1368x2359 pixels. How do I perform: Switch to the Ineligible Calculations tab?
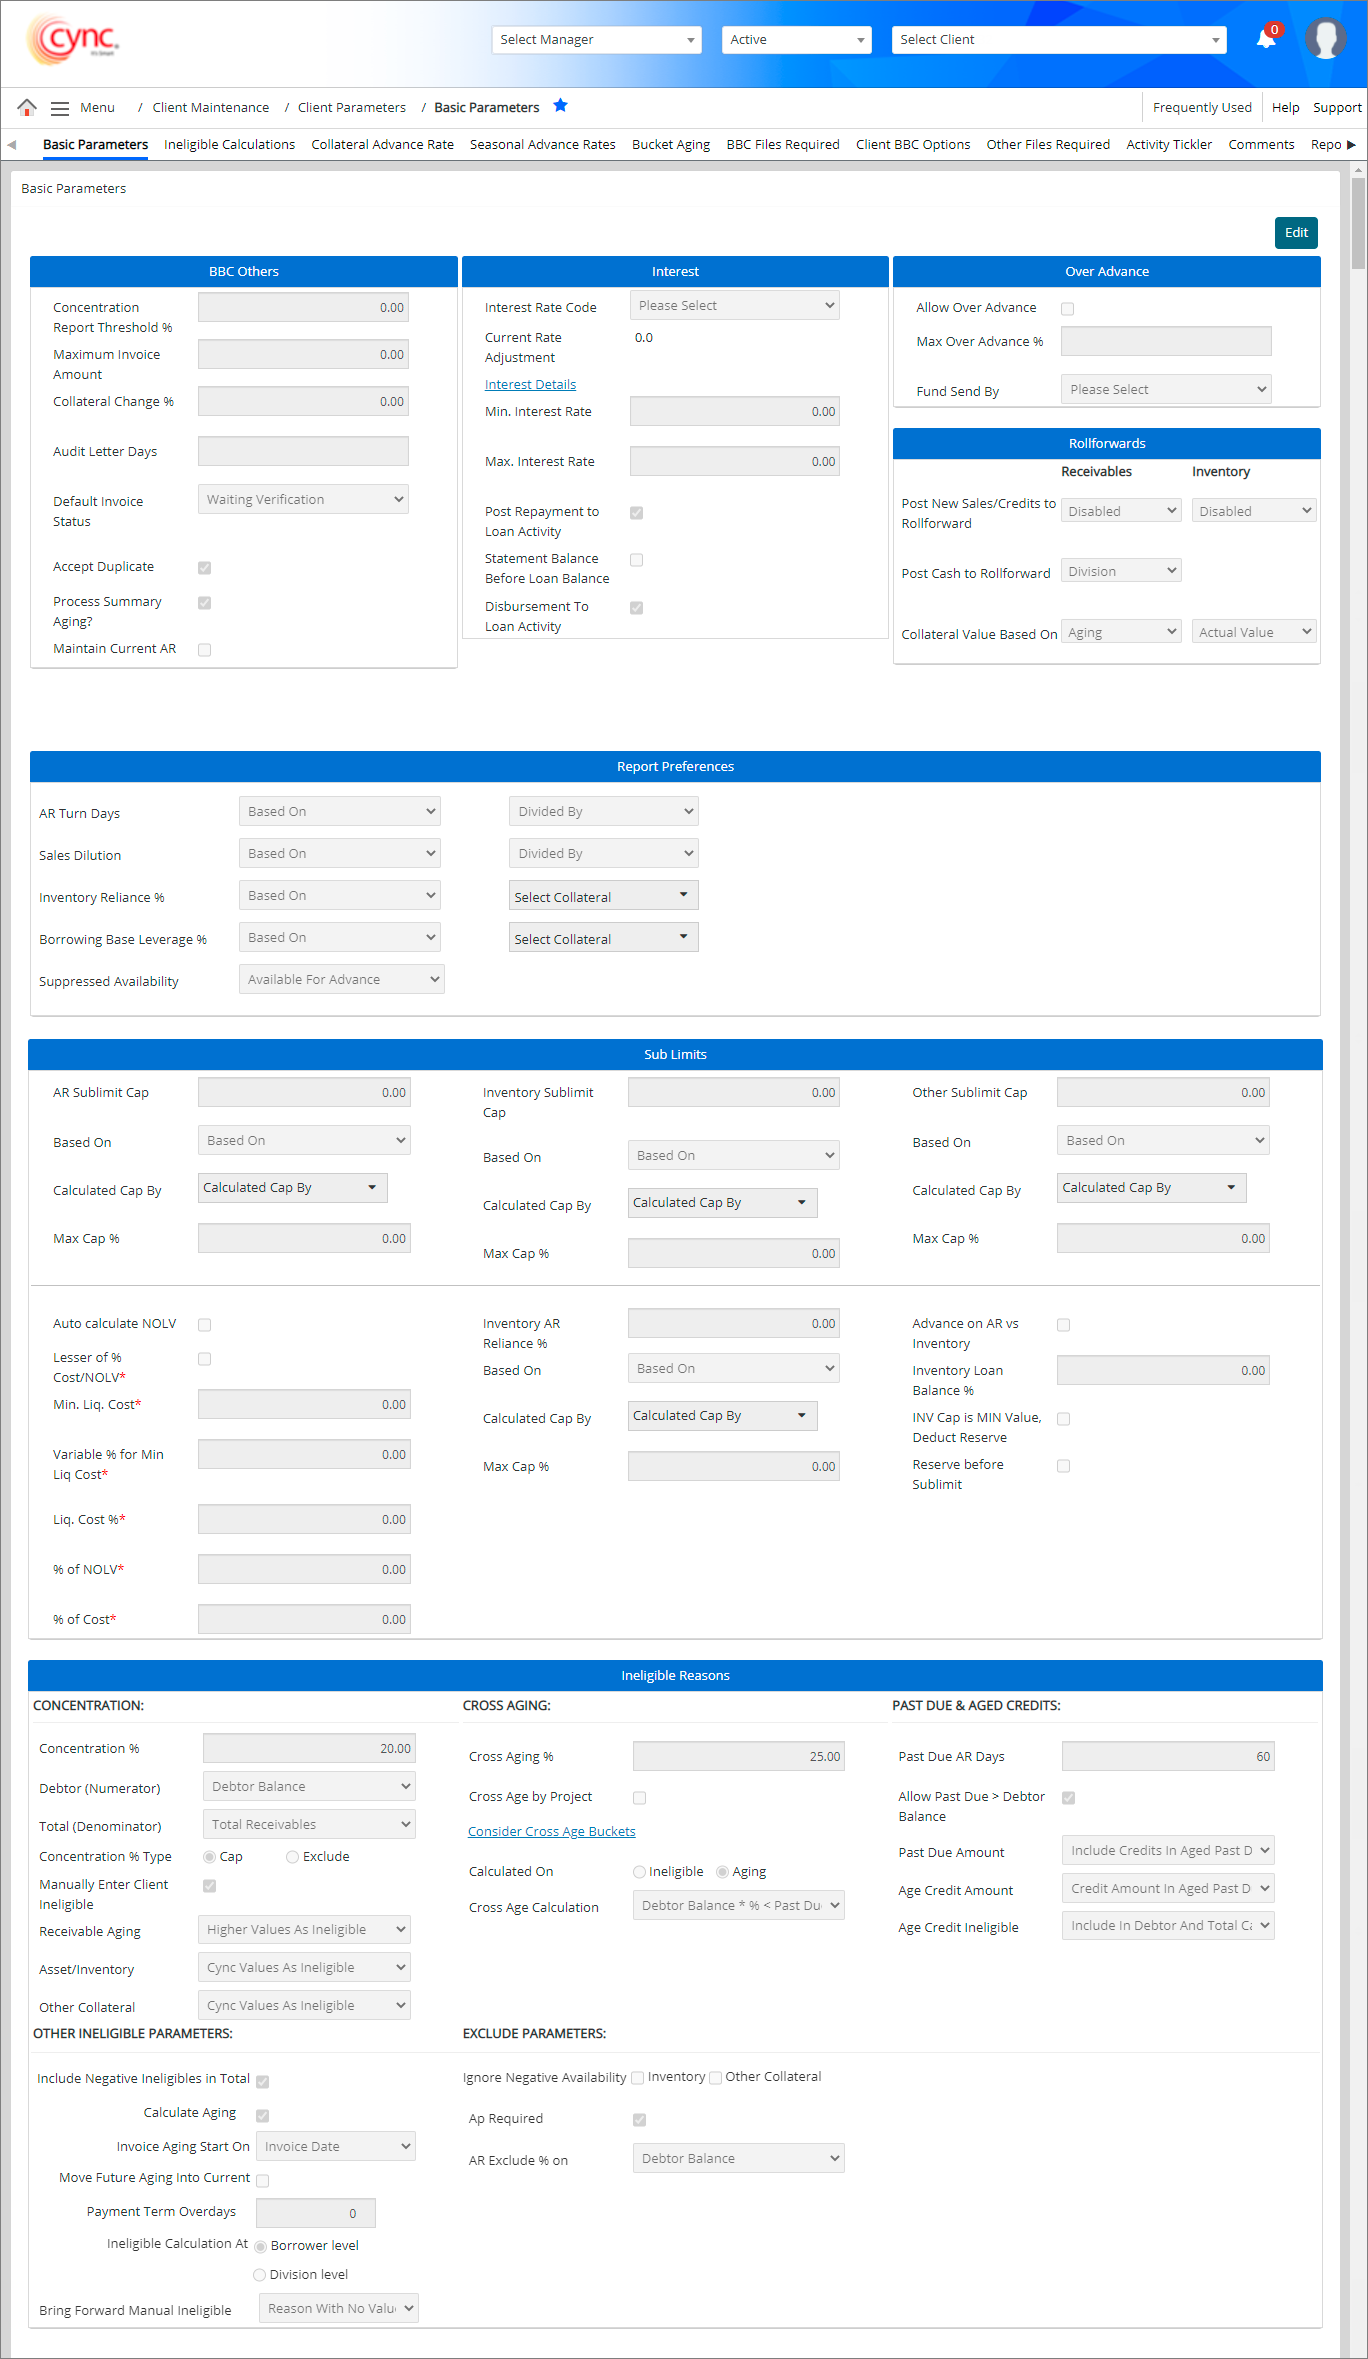[229, 145]
